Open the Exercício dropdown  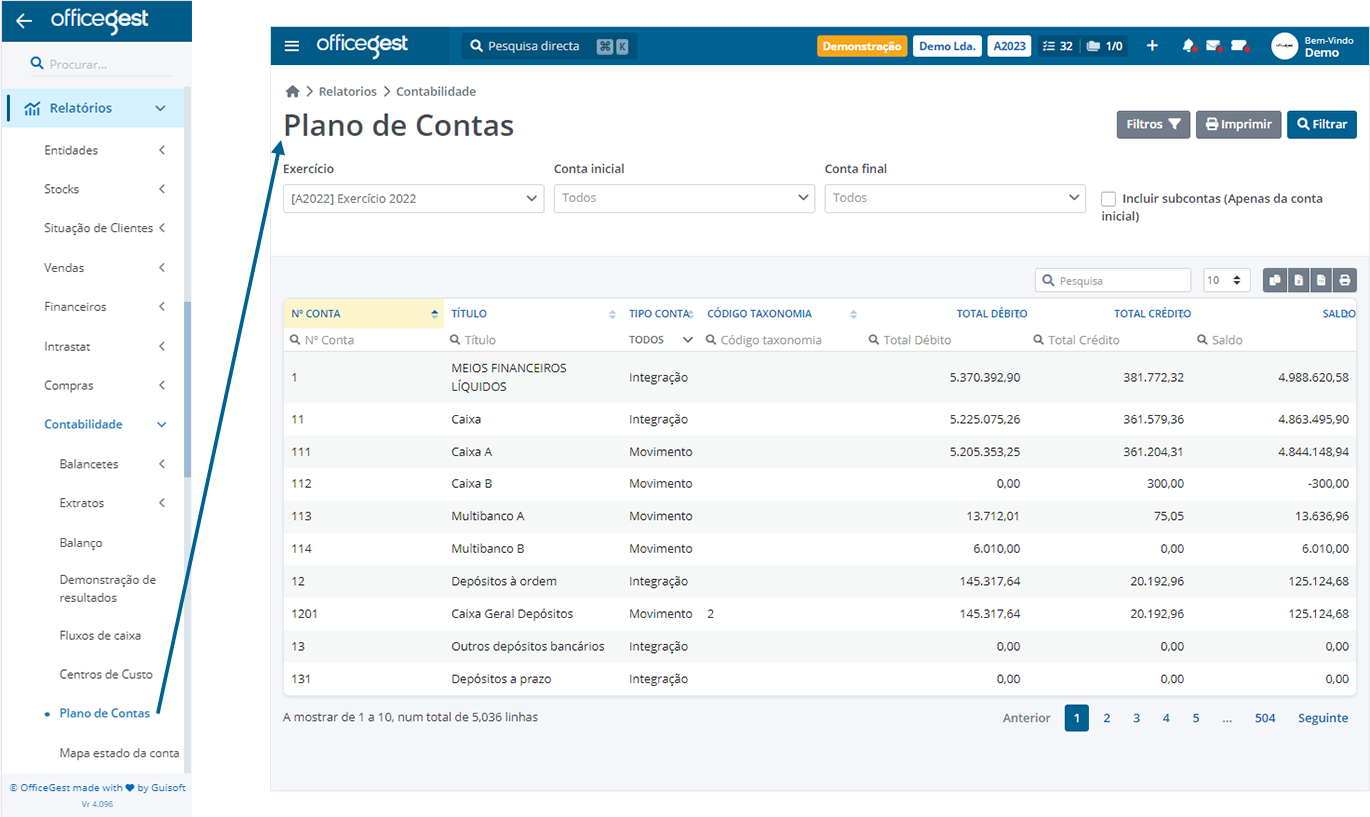pos(413,198)
